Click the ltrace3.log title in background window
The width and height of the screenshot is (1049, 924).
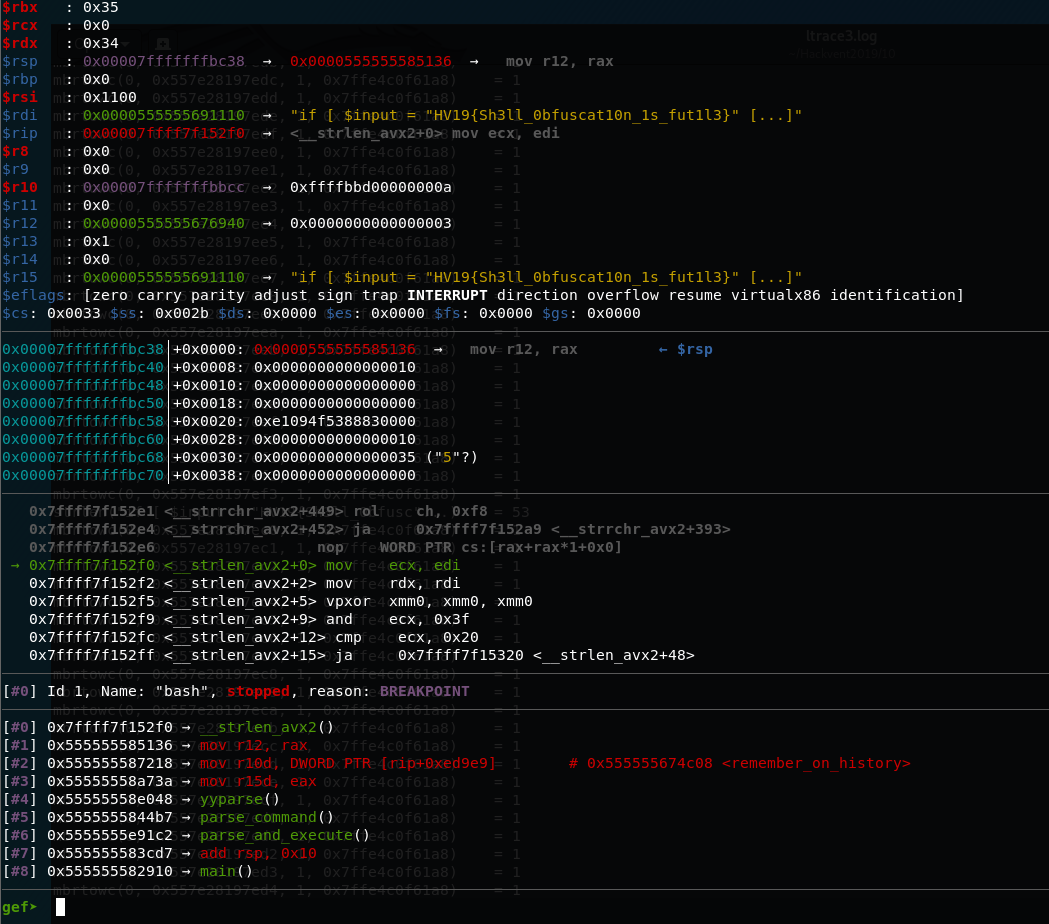tap(842, 37)
